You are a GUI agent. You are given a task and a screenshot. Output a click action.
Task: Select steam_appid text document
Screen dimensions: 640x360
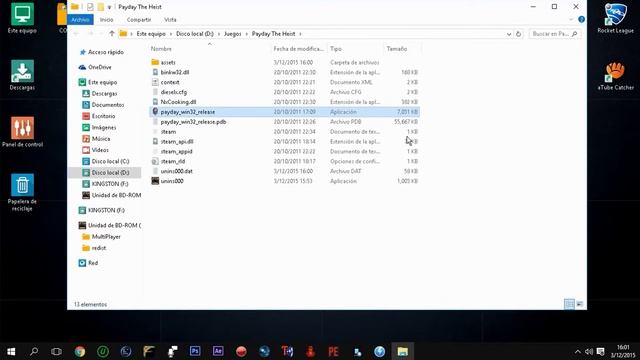click(x=176, y=151)
